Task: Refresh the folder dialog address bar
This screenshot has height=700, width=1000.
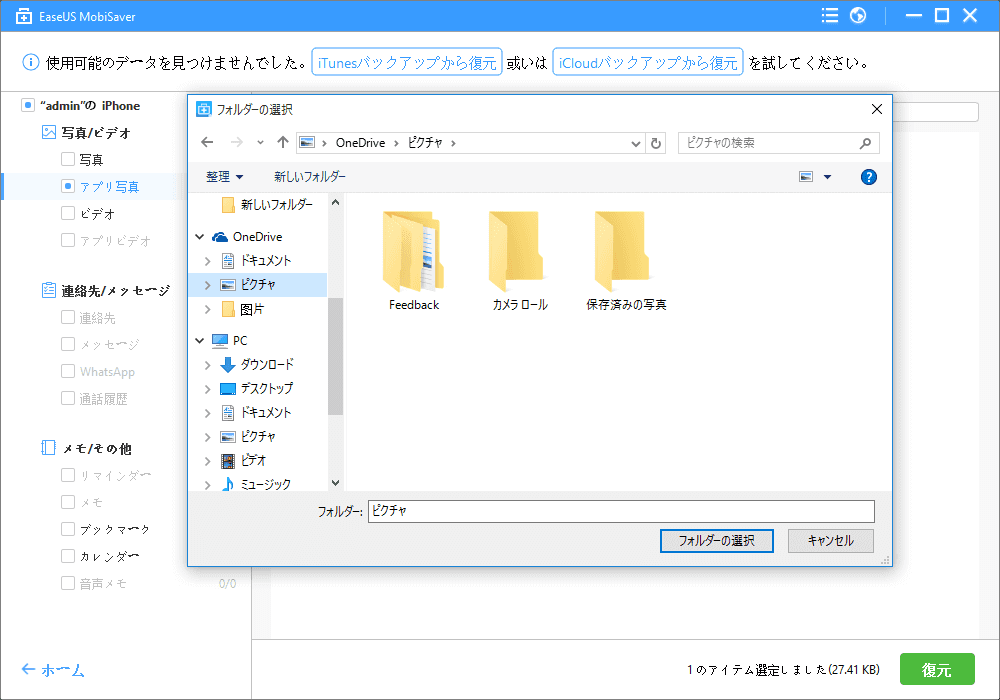Action: (656, 143)
